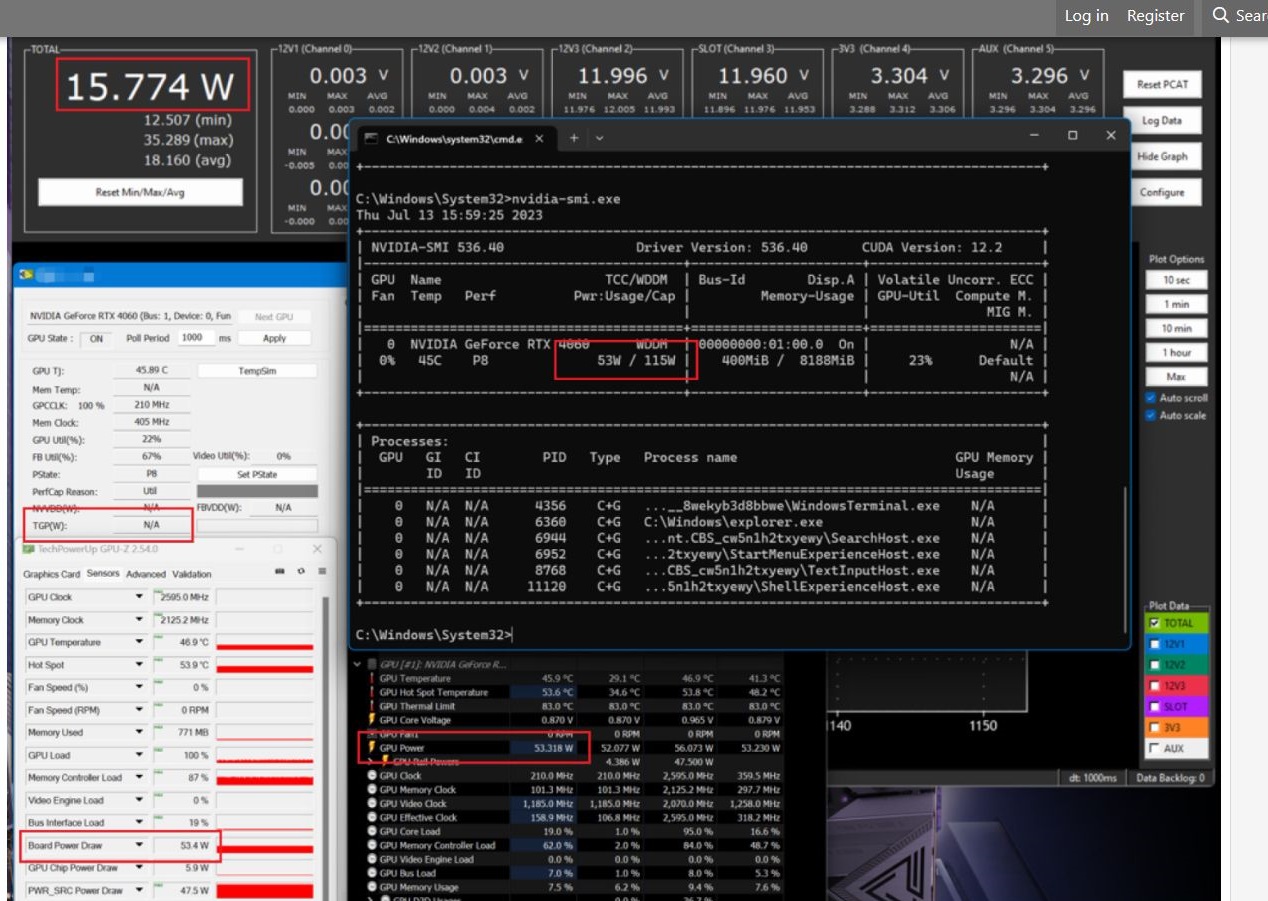Click Poll Period input field
1268x901 pixels.
(195, 338)
